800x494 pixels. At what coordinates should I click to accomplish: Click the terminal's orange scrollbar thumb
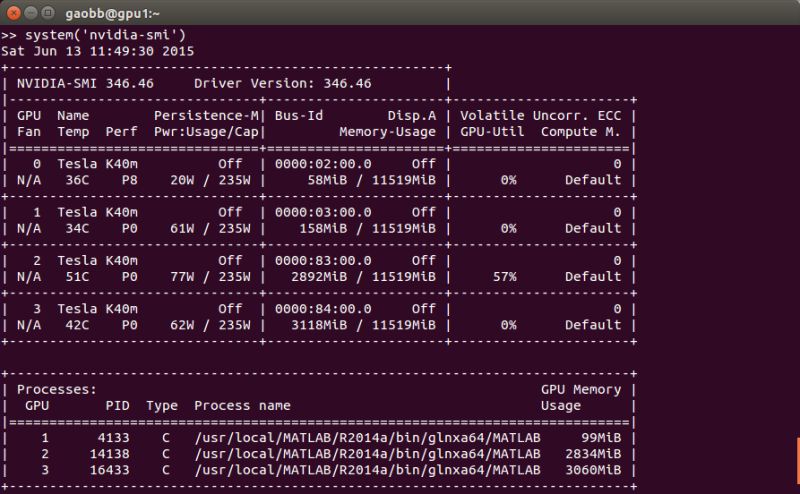(798, 461)
